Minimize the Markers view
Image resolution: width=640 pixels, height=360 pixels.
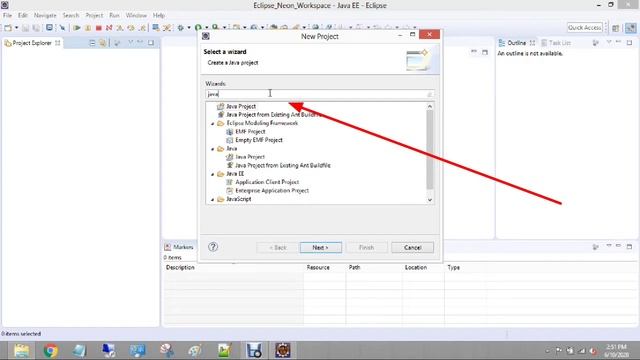coord(618,246)
